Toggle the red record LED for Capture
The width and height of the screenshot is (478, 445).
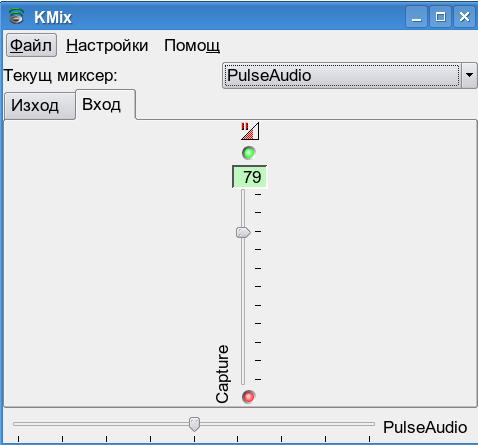(249, 397)
